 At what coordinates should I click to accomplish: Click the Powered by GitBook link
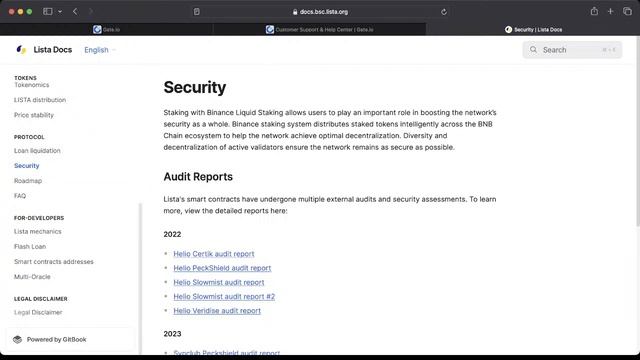(69, 340)
